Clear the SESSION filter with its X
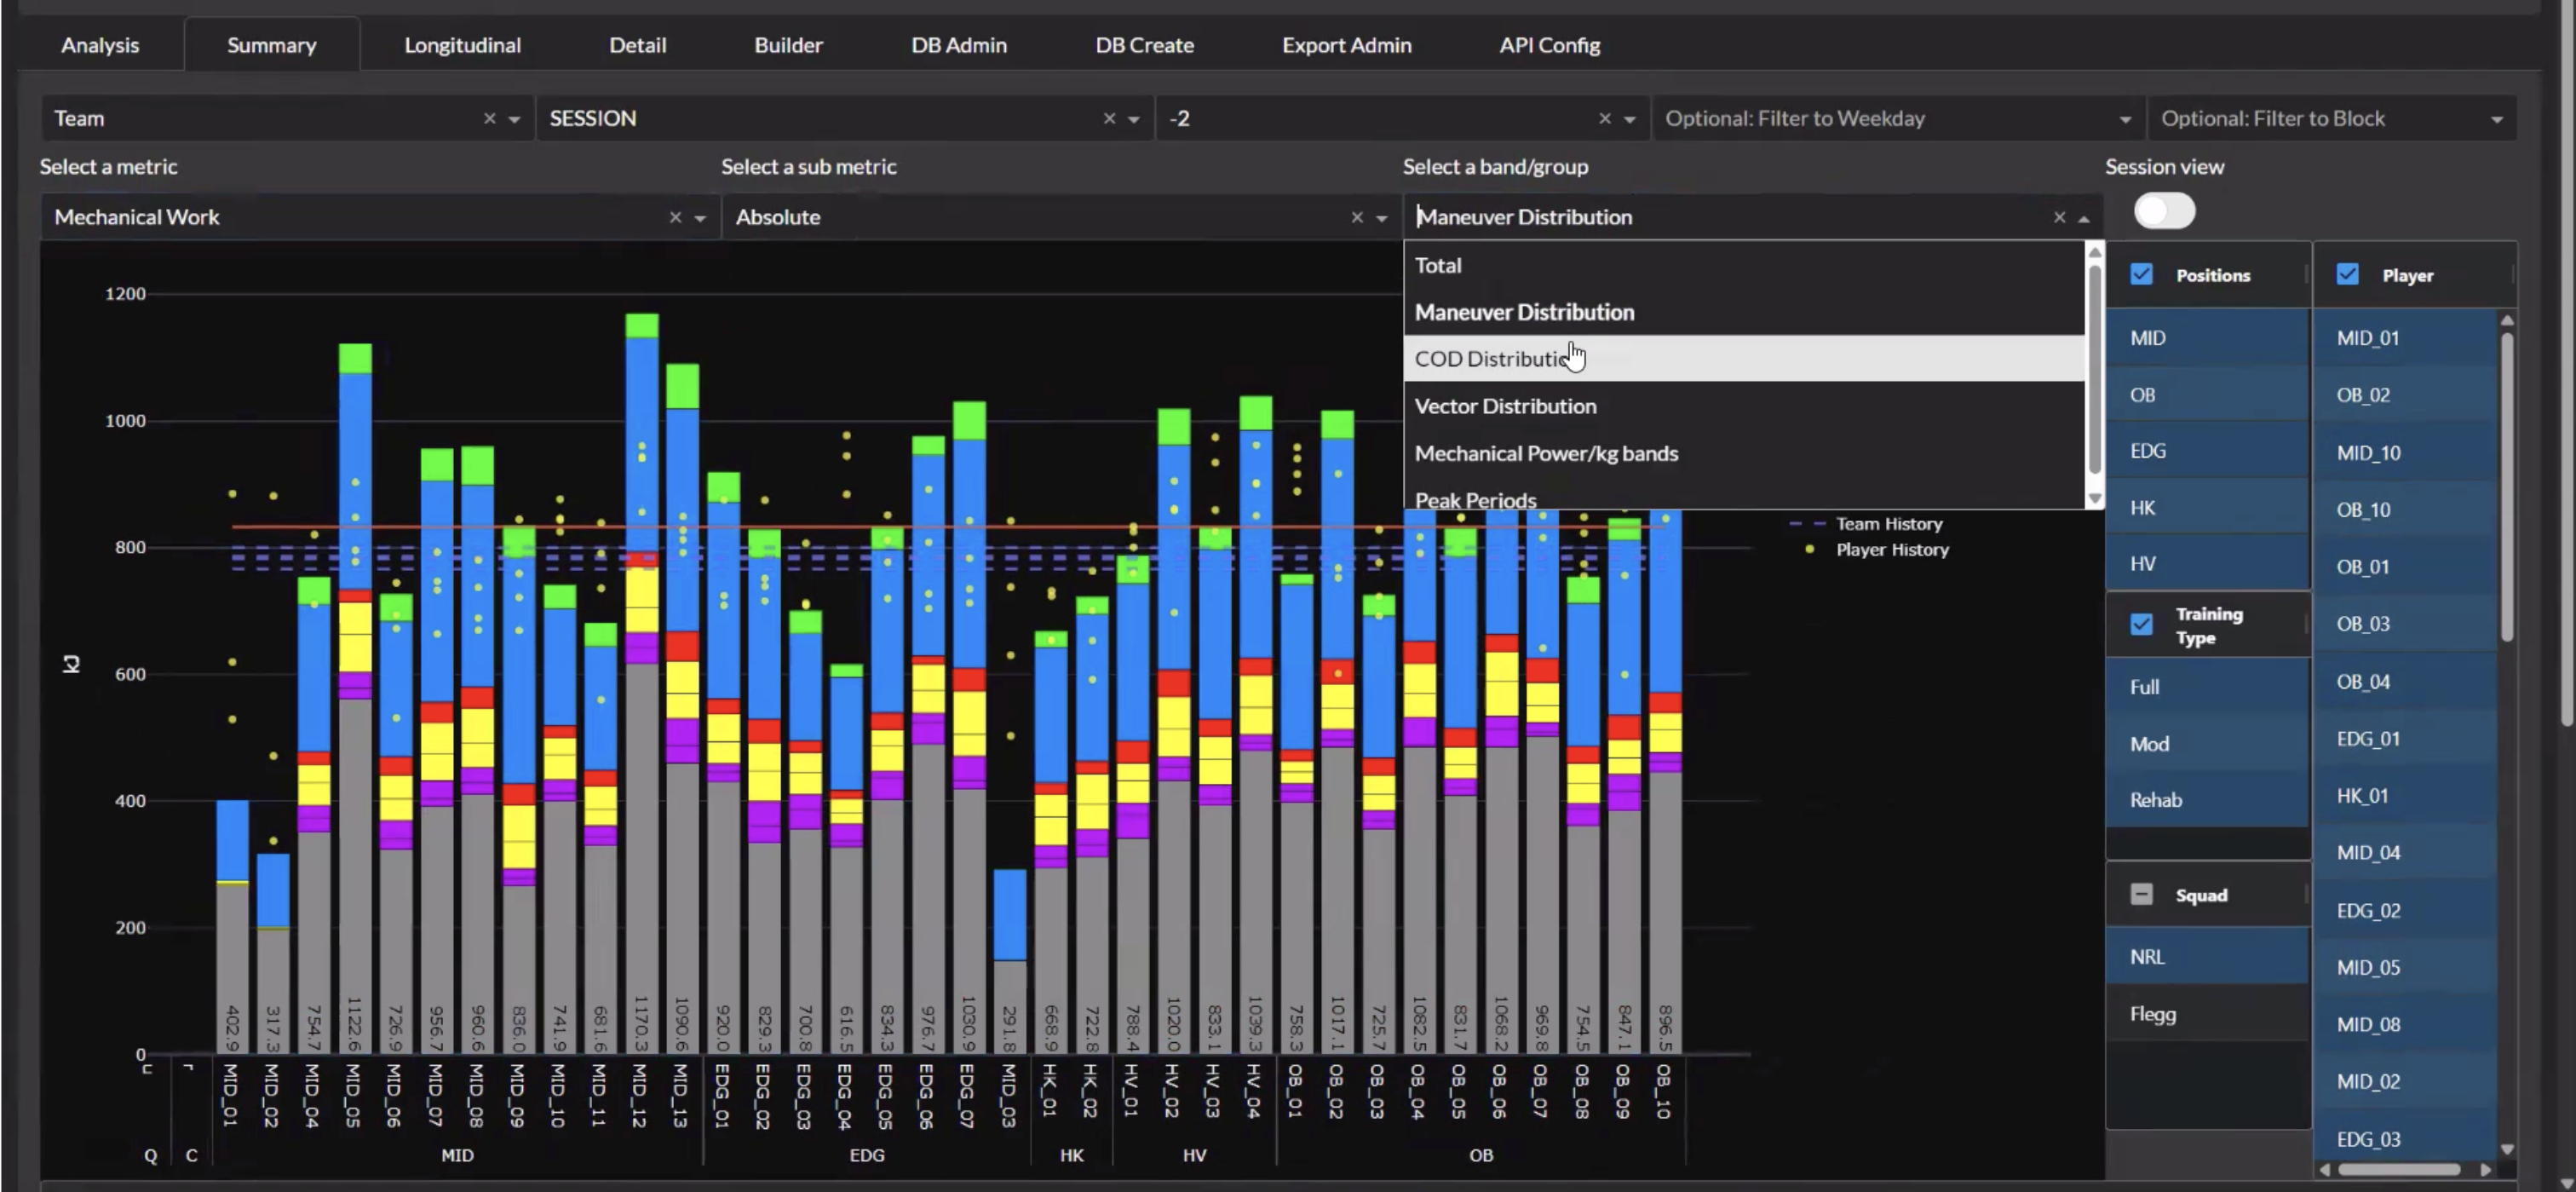The image size is (2576, 1192). click(1109, 119)
